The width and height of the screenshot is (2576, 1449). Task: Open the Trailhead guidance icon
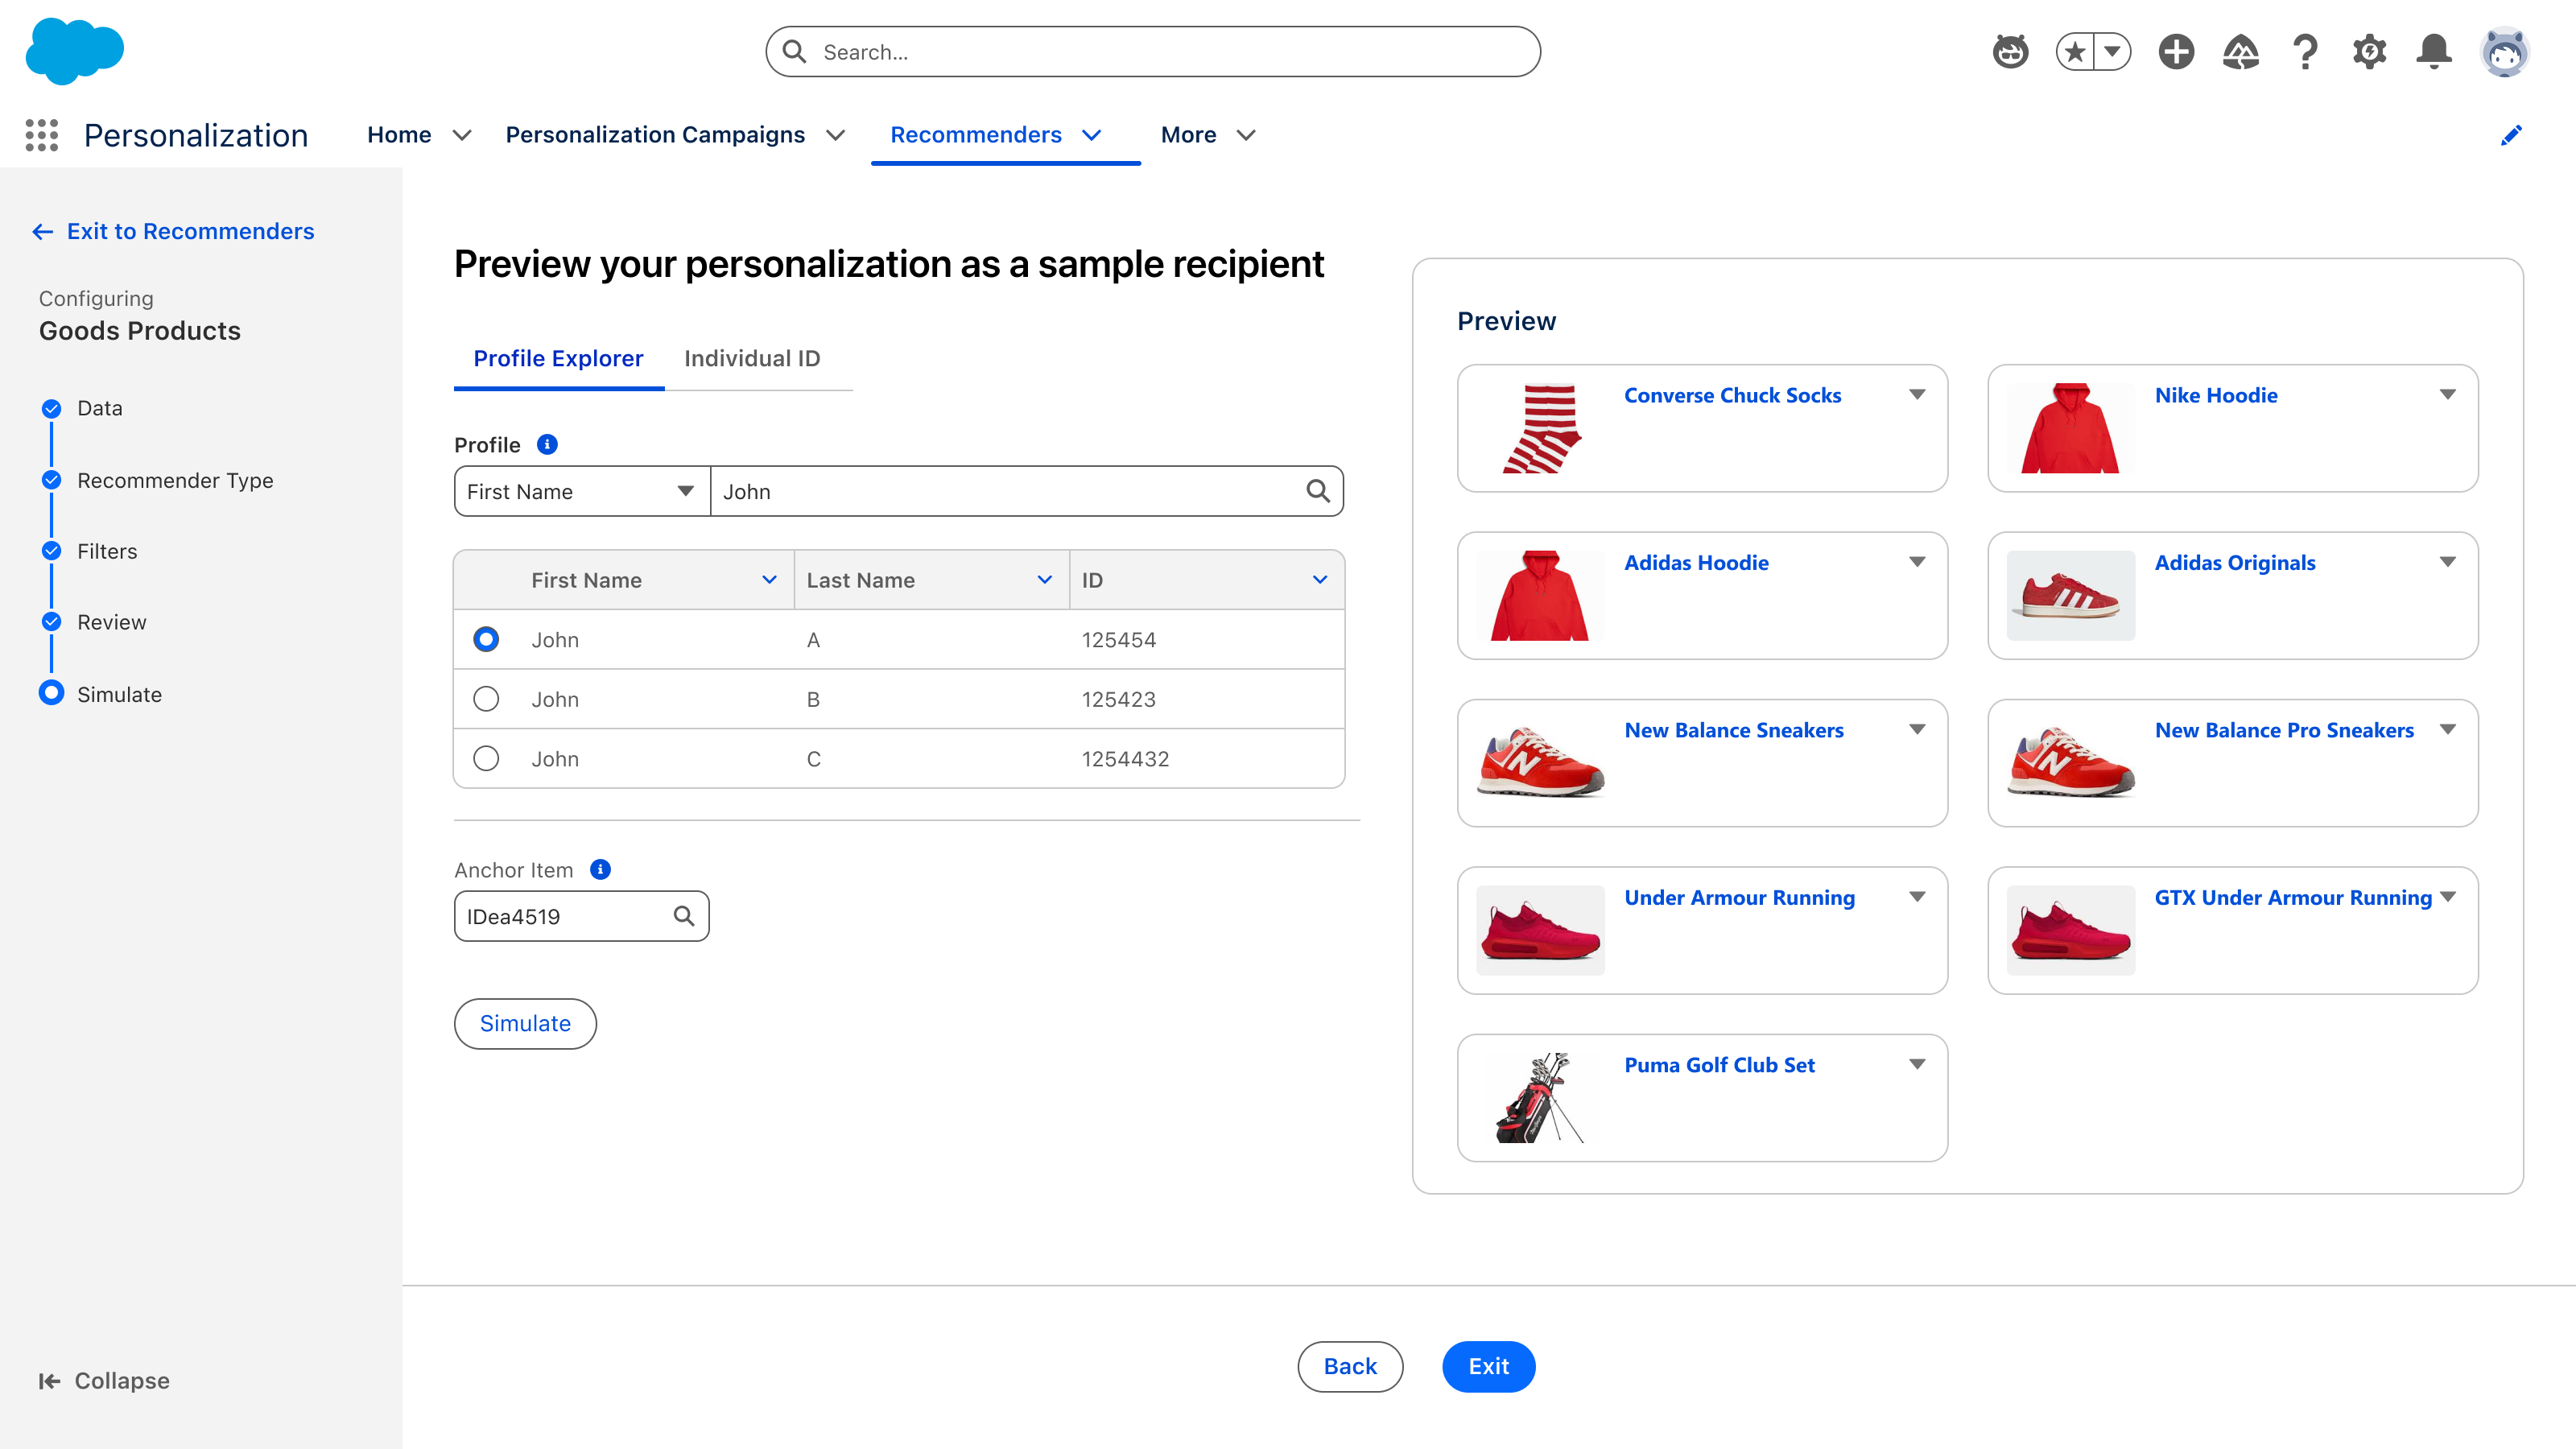coord(2241,51)
